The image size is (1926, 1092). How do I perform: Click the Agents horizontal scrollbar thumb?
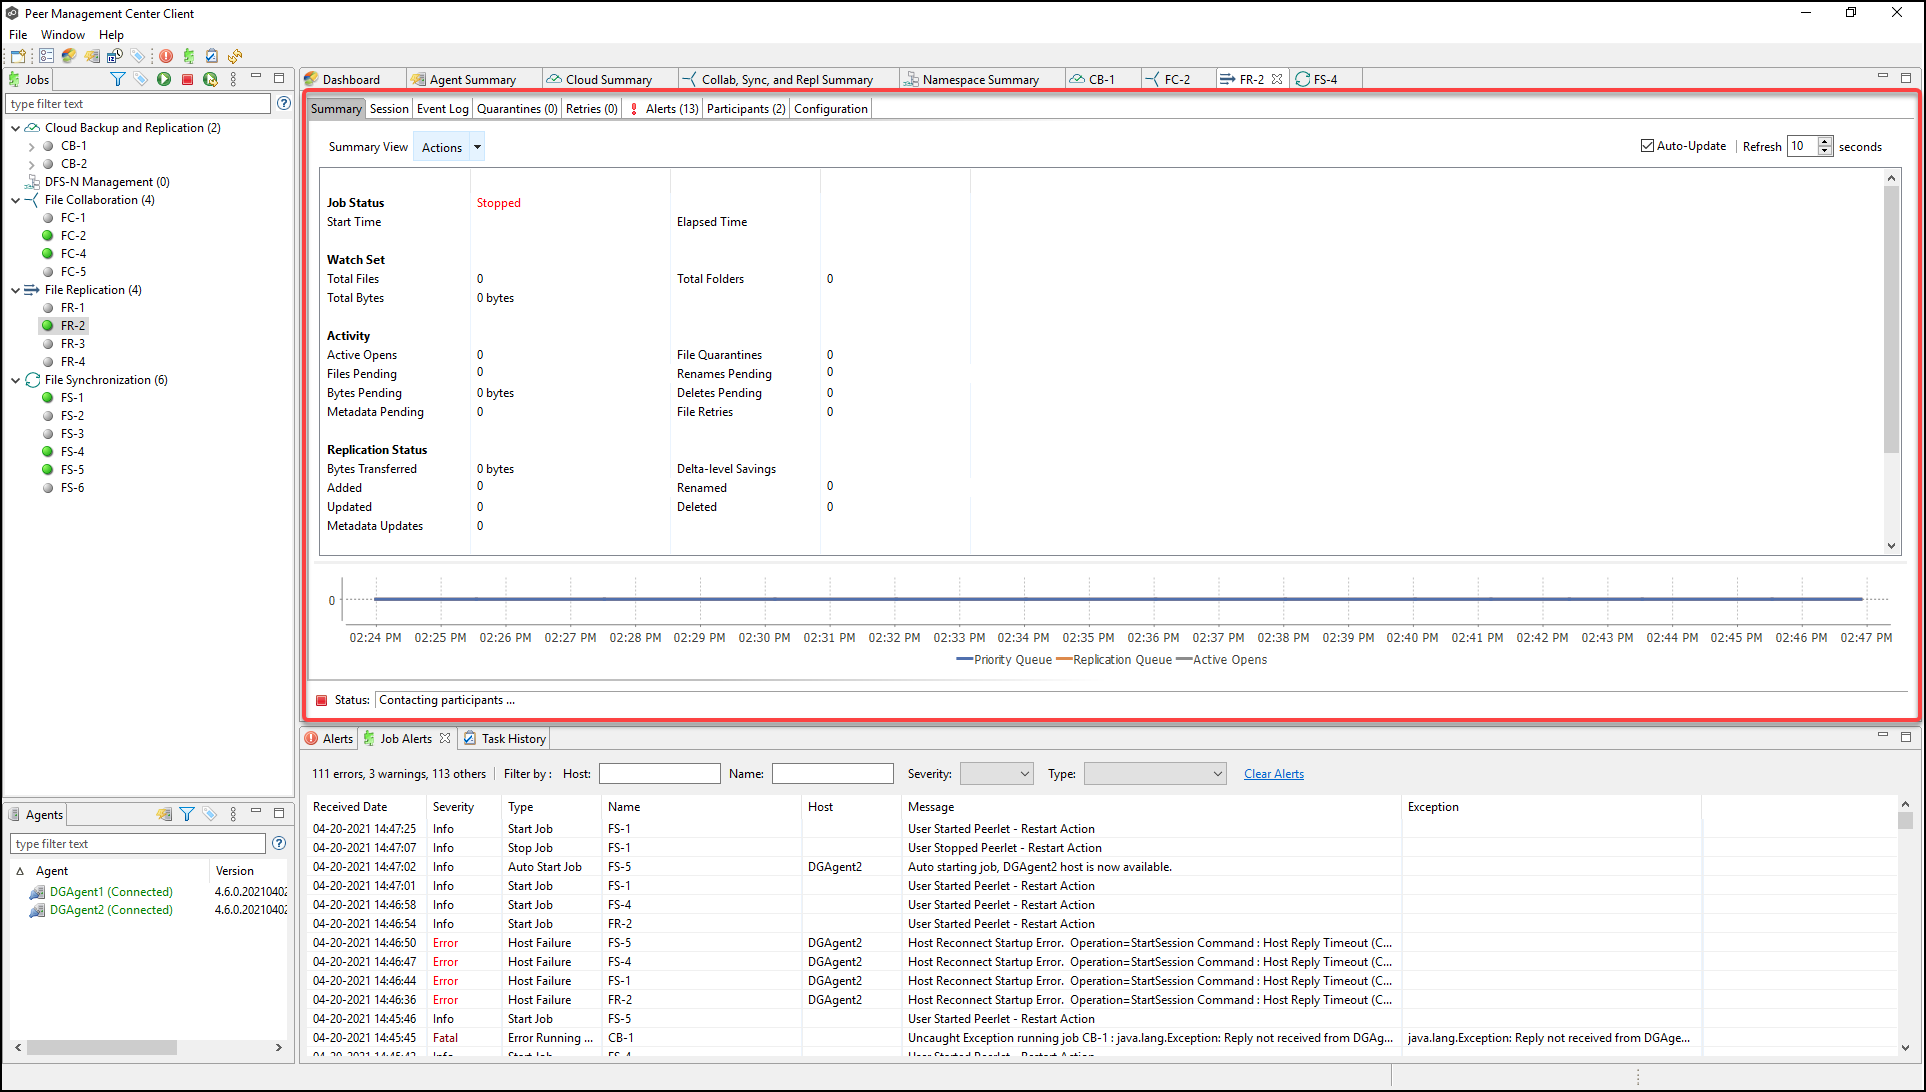[102, 1047]
